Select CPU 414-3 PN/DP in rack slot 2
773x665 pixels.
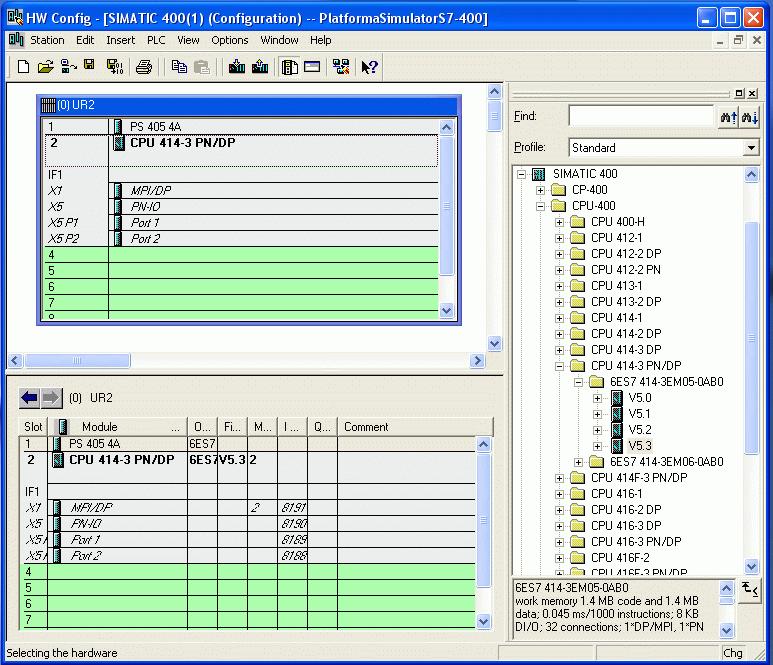tap(241, 150)
